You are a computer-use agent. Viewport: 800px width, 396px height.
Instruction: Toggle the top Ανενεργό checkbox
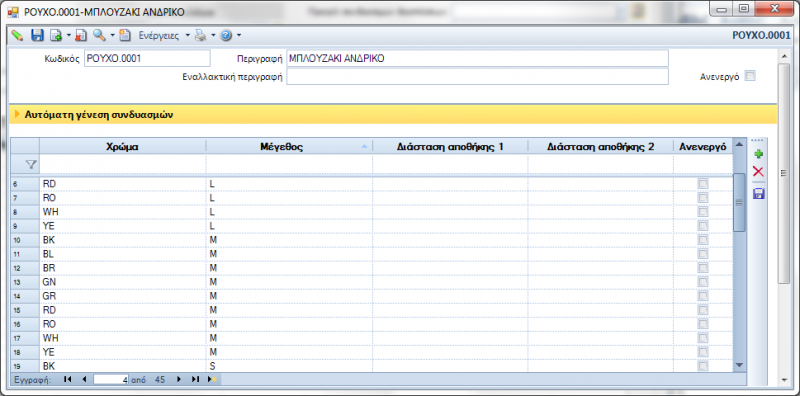(749, 76)
